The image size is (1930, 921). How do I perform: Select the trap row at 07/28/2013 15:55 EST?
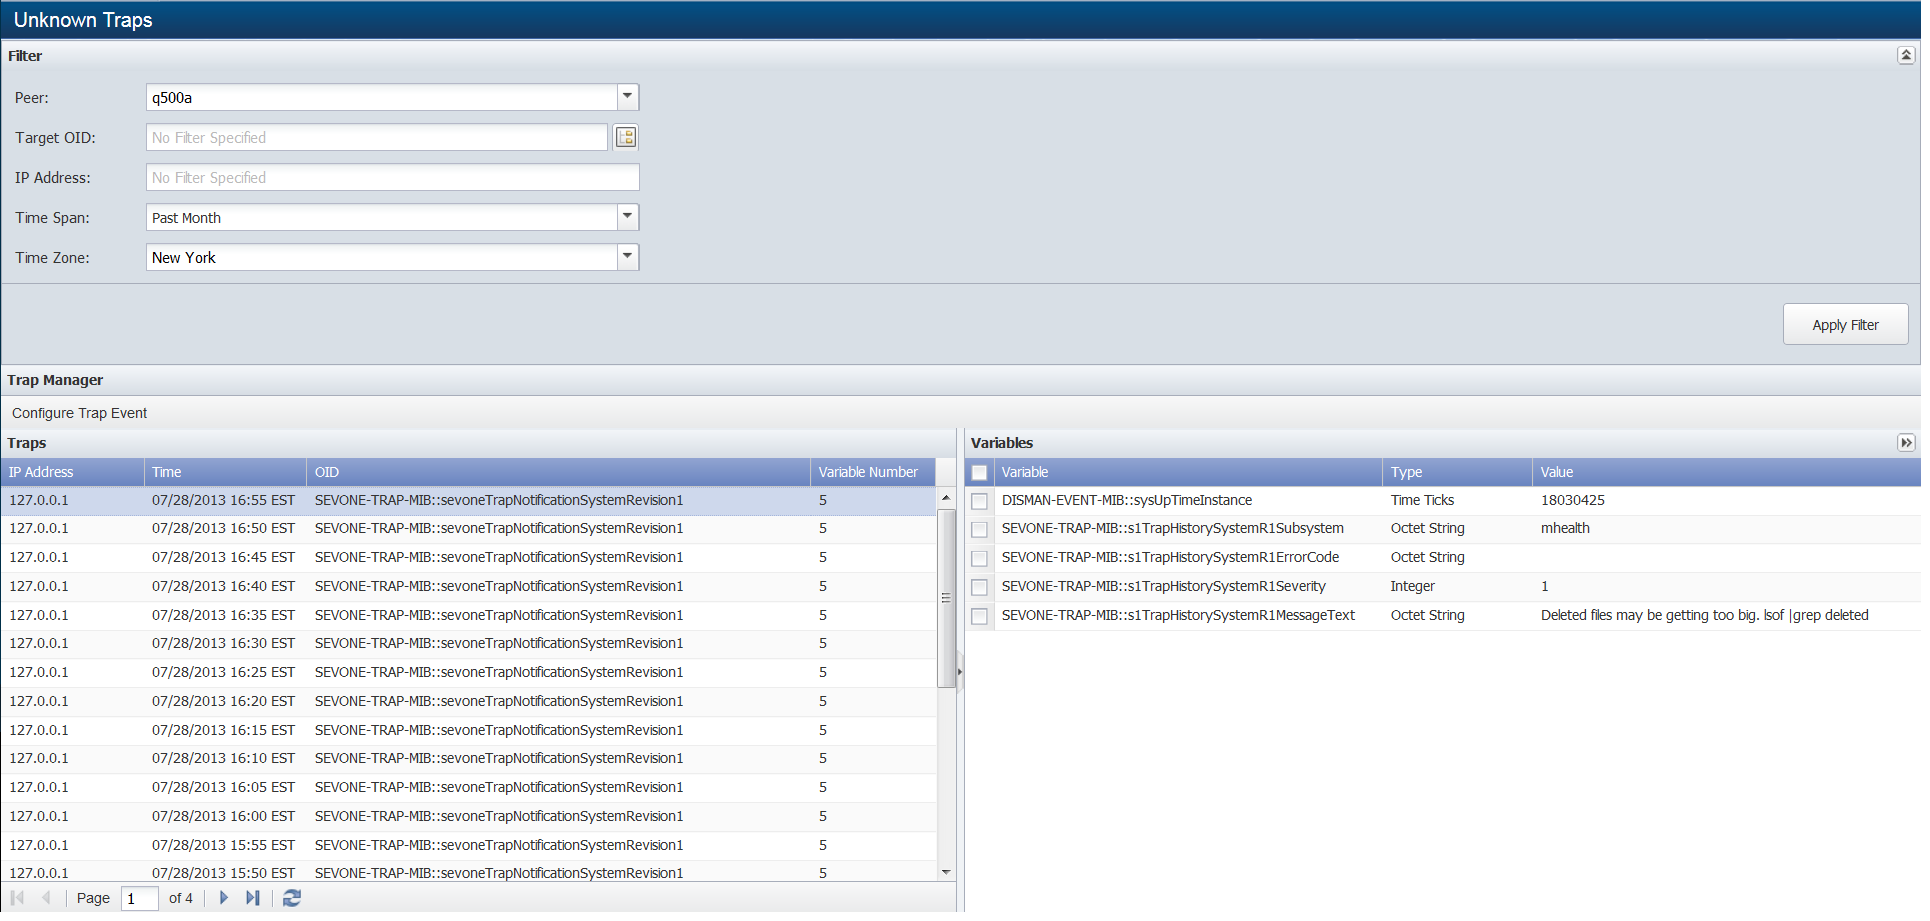tap(468, 845)
